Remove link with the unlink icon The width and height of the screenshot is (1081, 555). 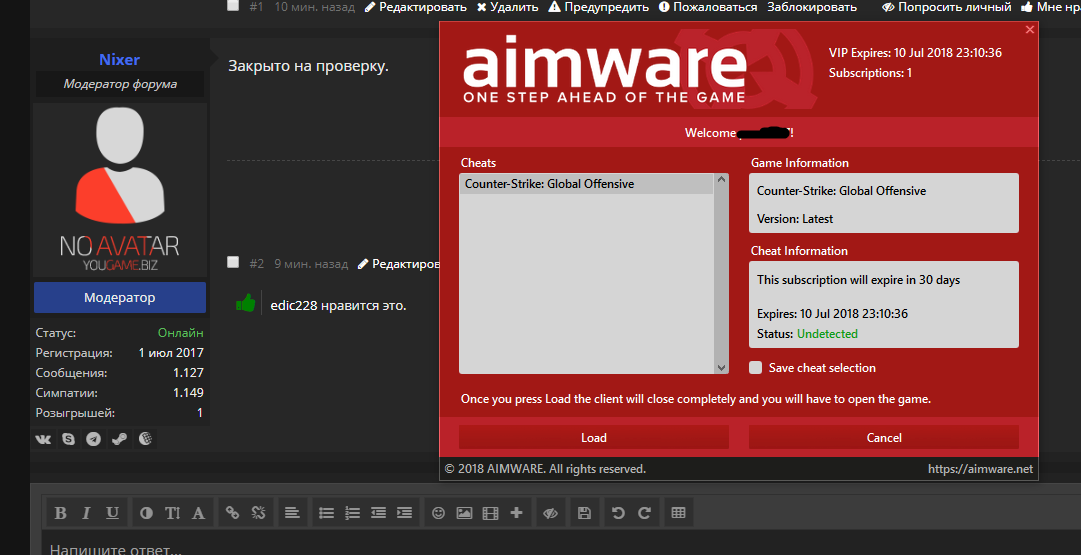pyautogui.click(x=259, y=513)
